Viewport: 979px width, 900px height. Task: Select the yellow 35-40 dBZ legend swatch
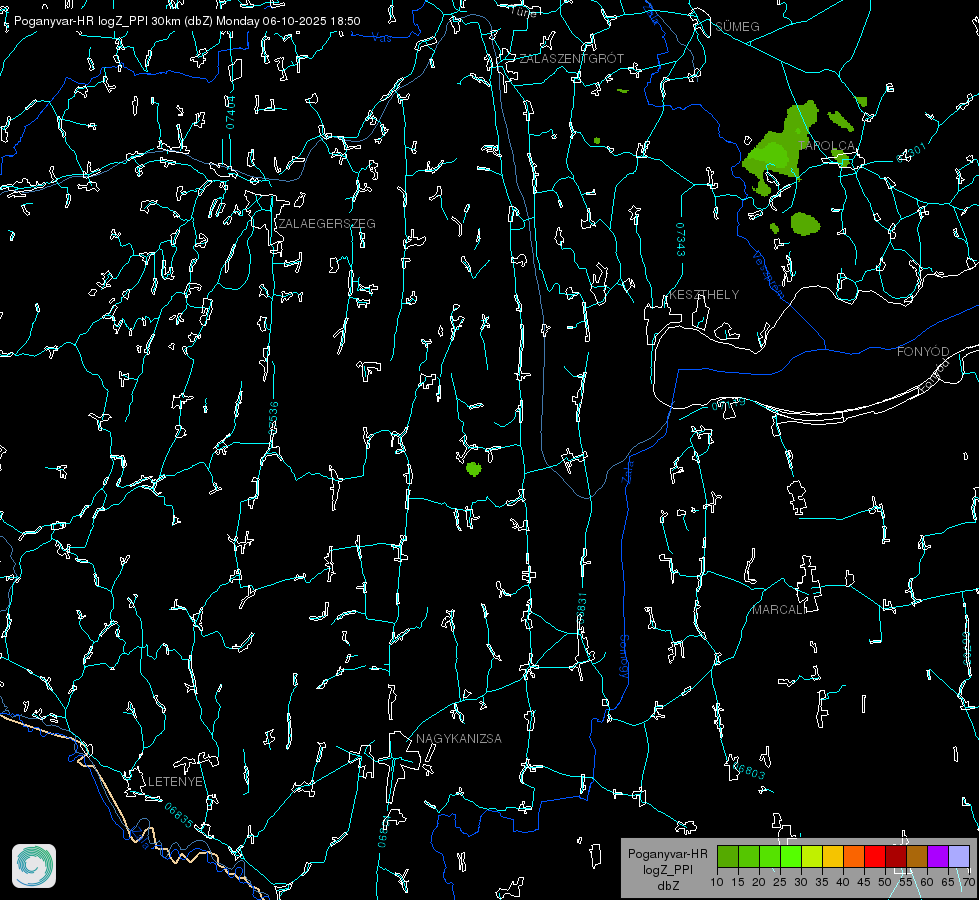coord(833,856)
